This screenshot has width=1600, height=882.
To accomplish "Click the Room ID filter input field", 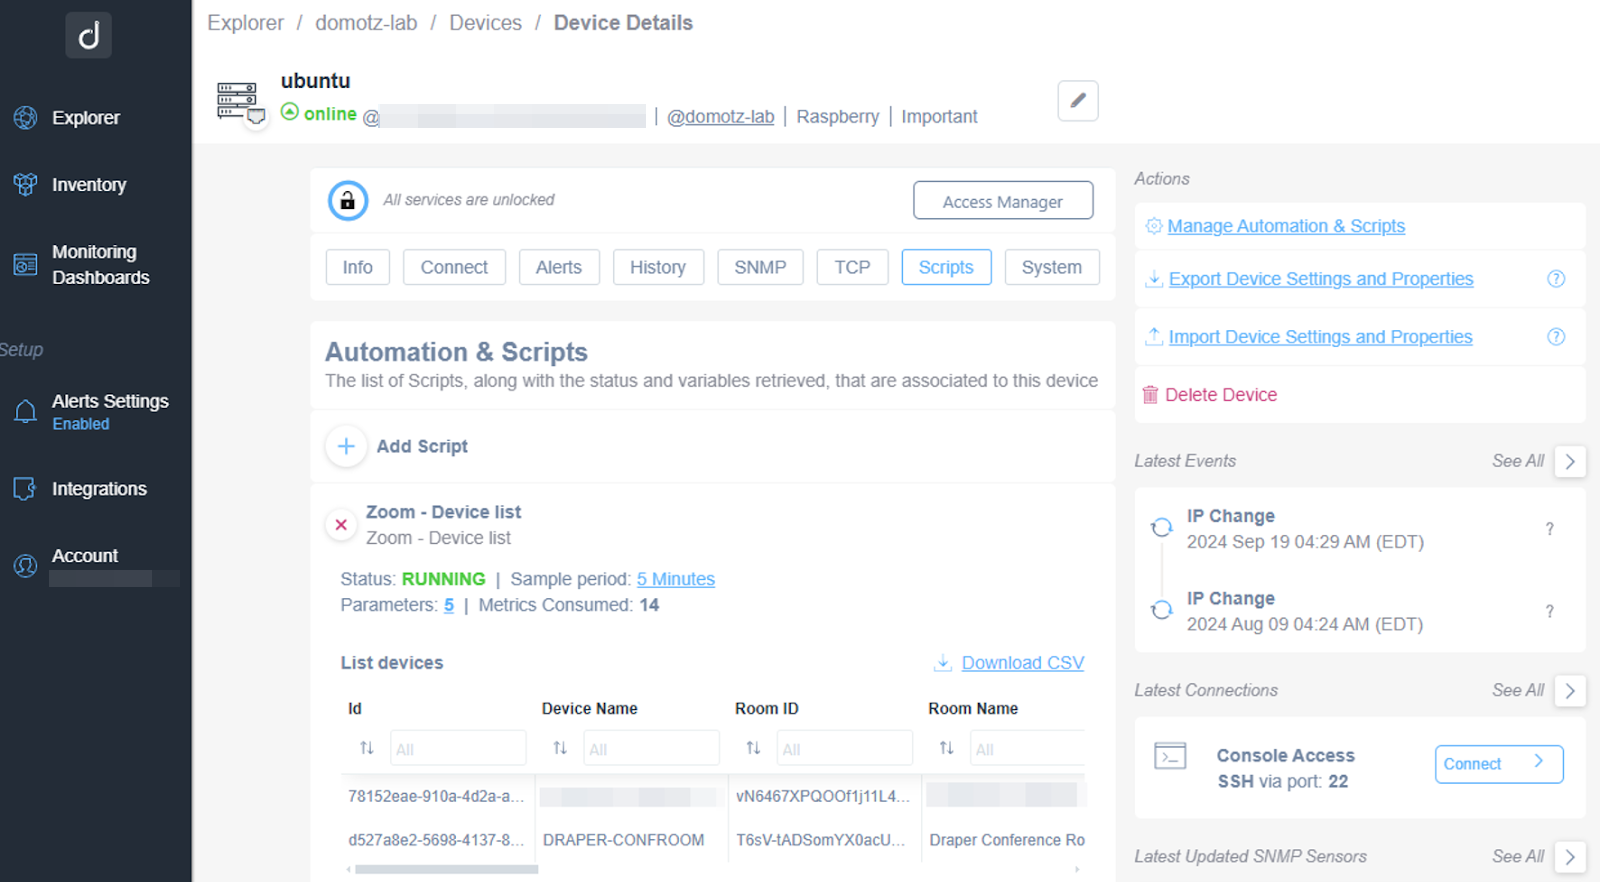I will [844, 749].
